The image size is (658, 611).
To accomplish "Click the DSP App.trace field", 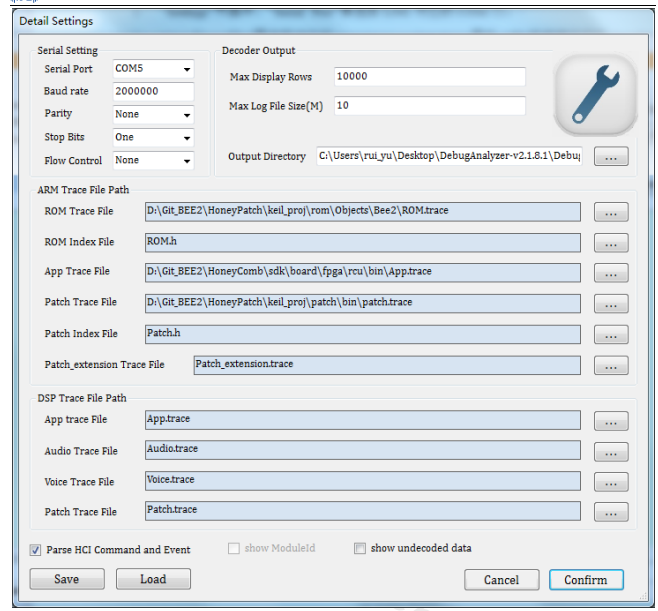I will coord(363,420).
